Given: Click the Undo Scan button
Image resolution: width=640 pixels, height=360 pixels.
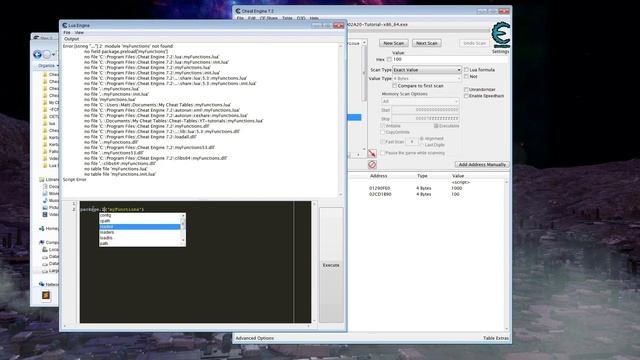Looking at the screenshot, I should [474, 43].
